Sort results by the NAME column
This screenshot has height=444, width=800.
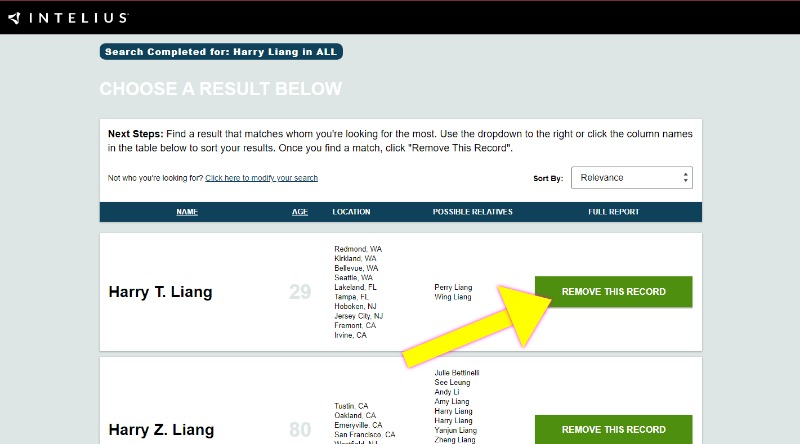[187, 212]
